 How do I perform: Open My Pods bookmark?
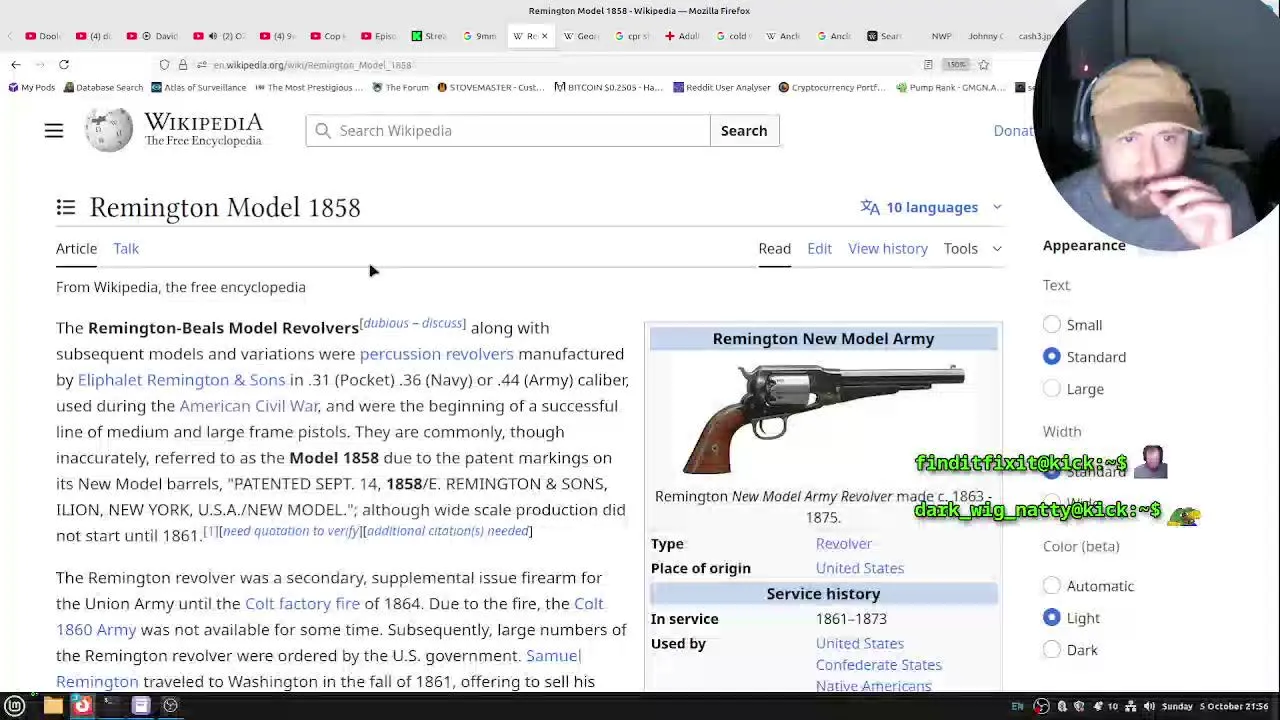pos(32,87)
